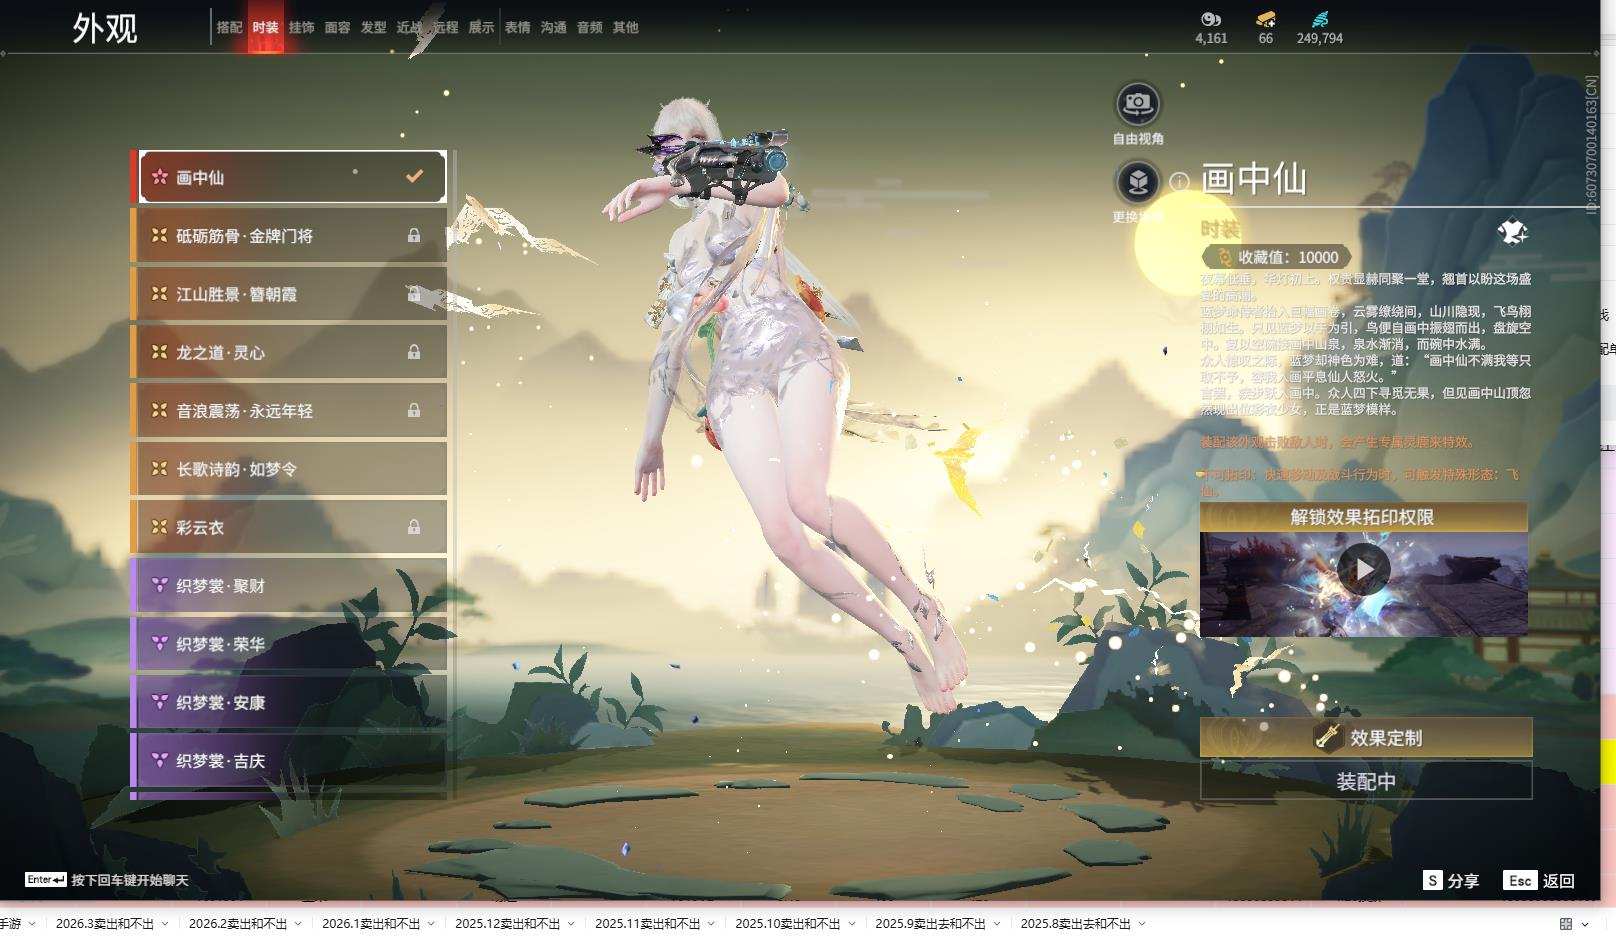Click the Esc key return icon
Viewport: 1616px width, 939px height.
tap(1520, 880)
